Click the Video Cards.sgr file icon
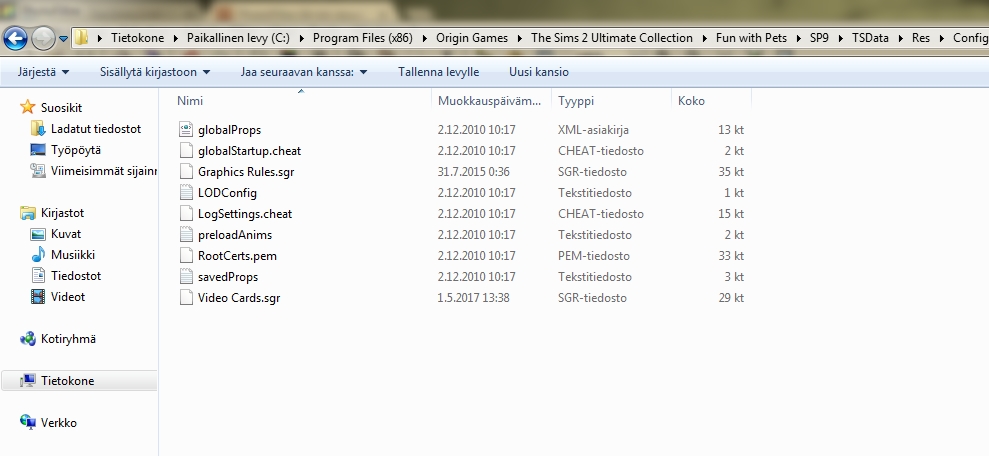989x456 pixels. pos(186,298)
